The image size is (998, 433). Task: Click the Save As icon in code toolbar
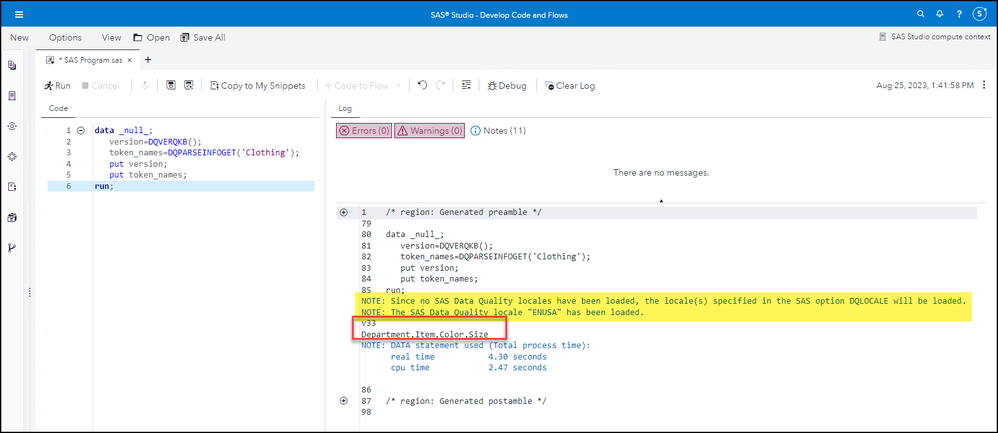(188, 85)
